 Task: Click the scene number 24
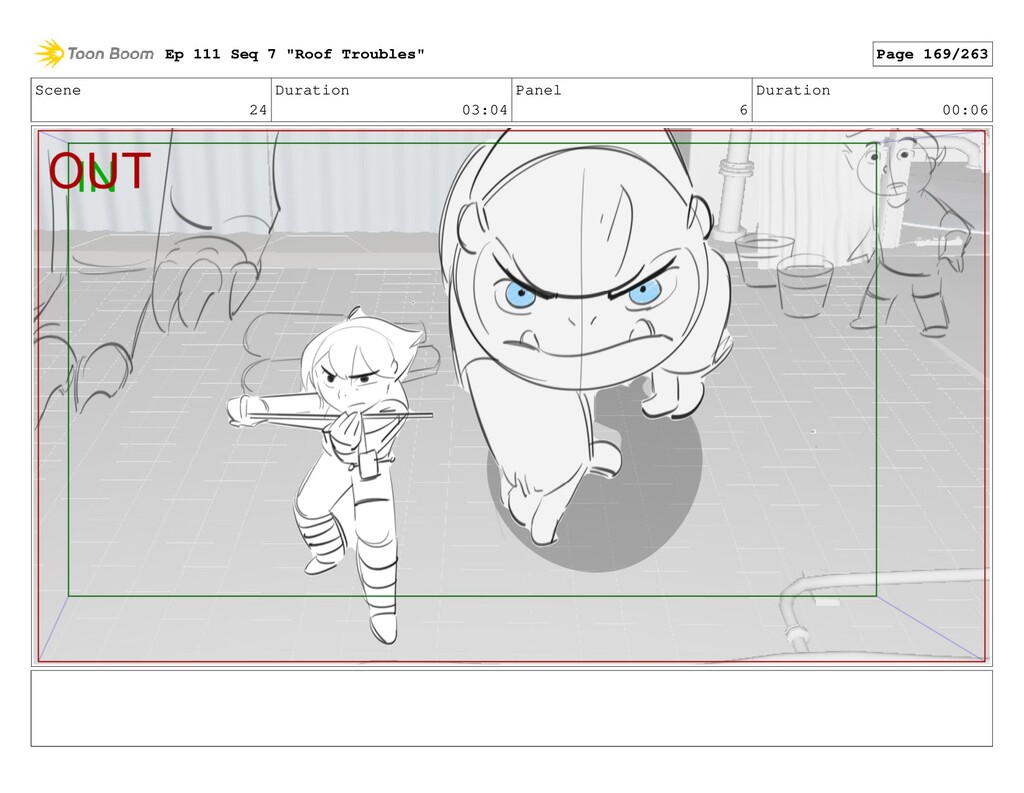point(258,110)
